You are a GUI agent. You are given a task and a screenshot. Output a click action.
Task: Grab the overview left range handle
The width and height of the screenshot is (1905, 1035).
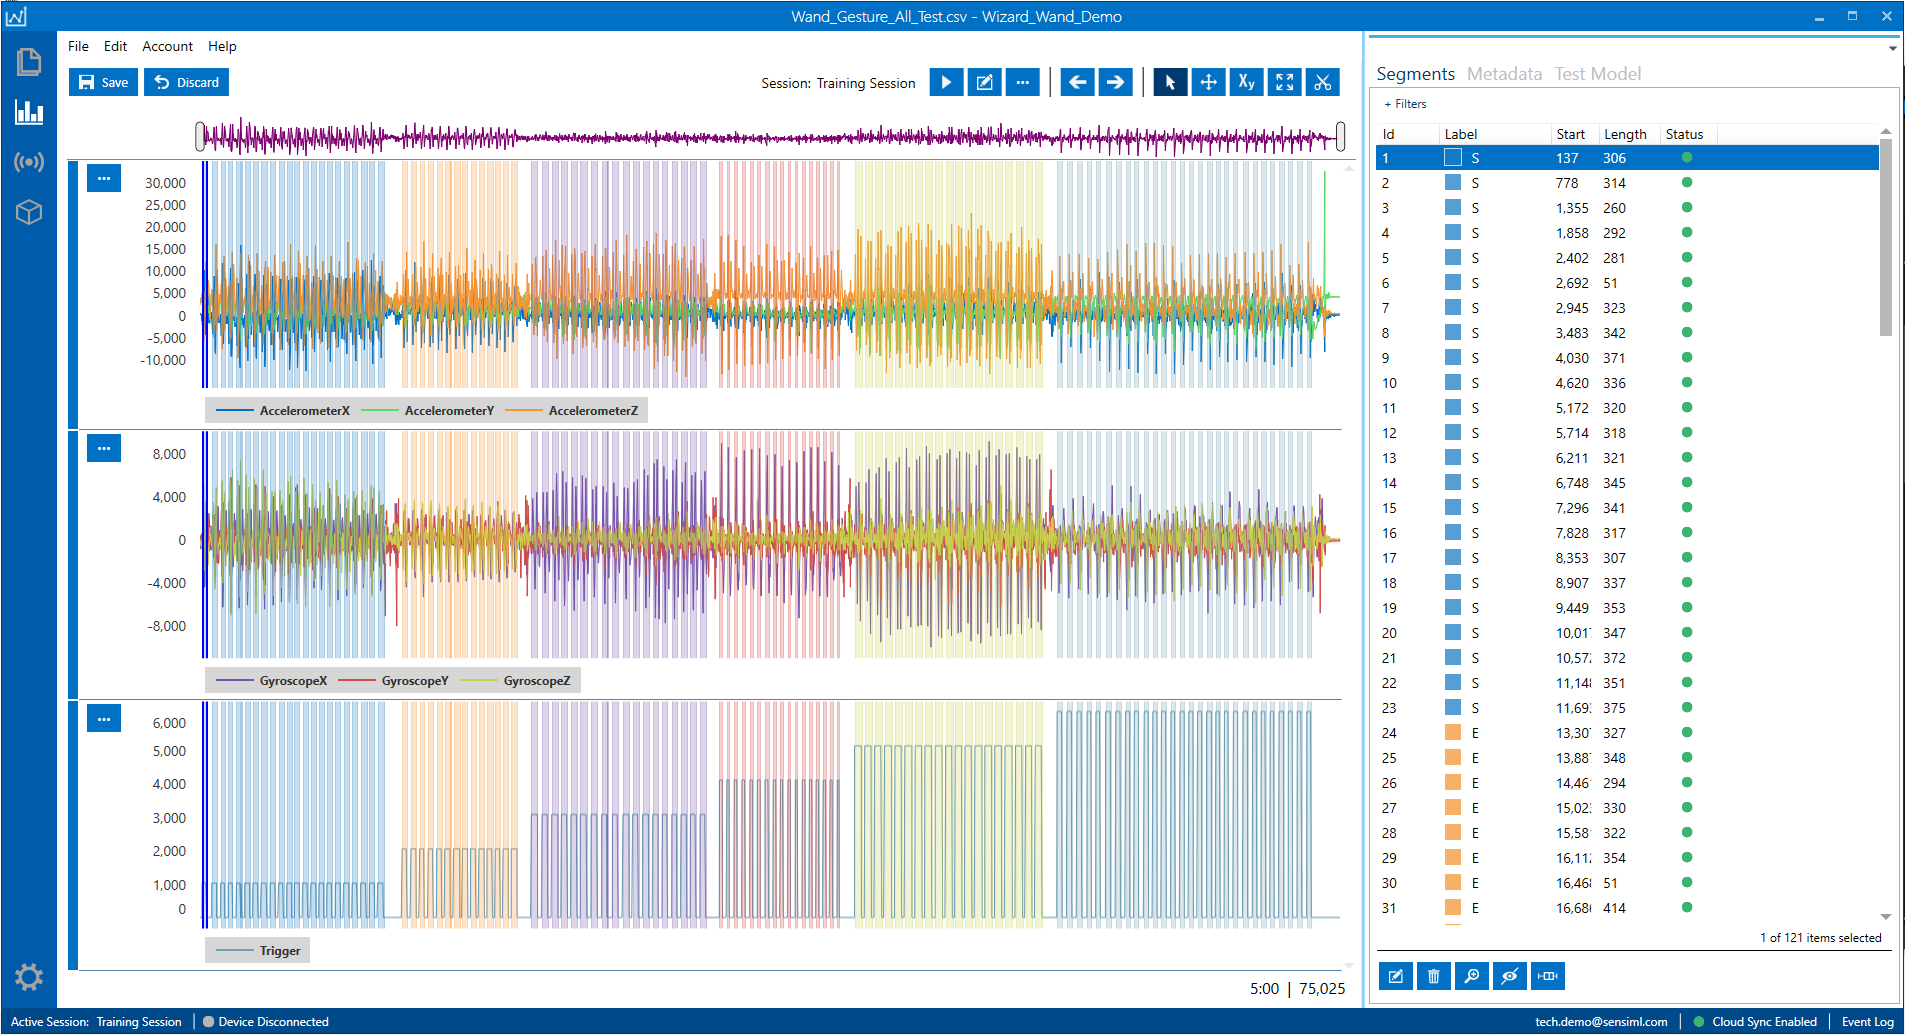[200, 136]
